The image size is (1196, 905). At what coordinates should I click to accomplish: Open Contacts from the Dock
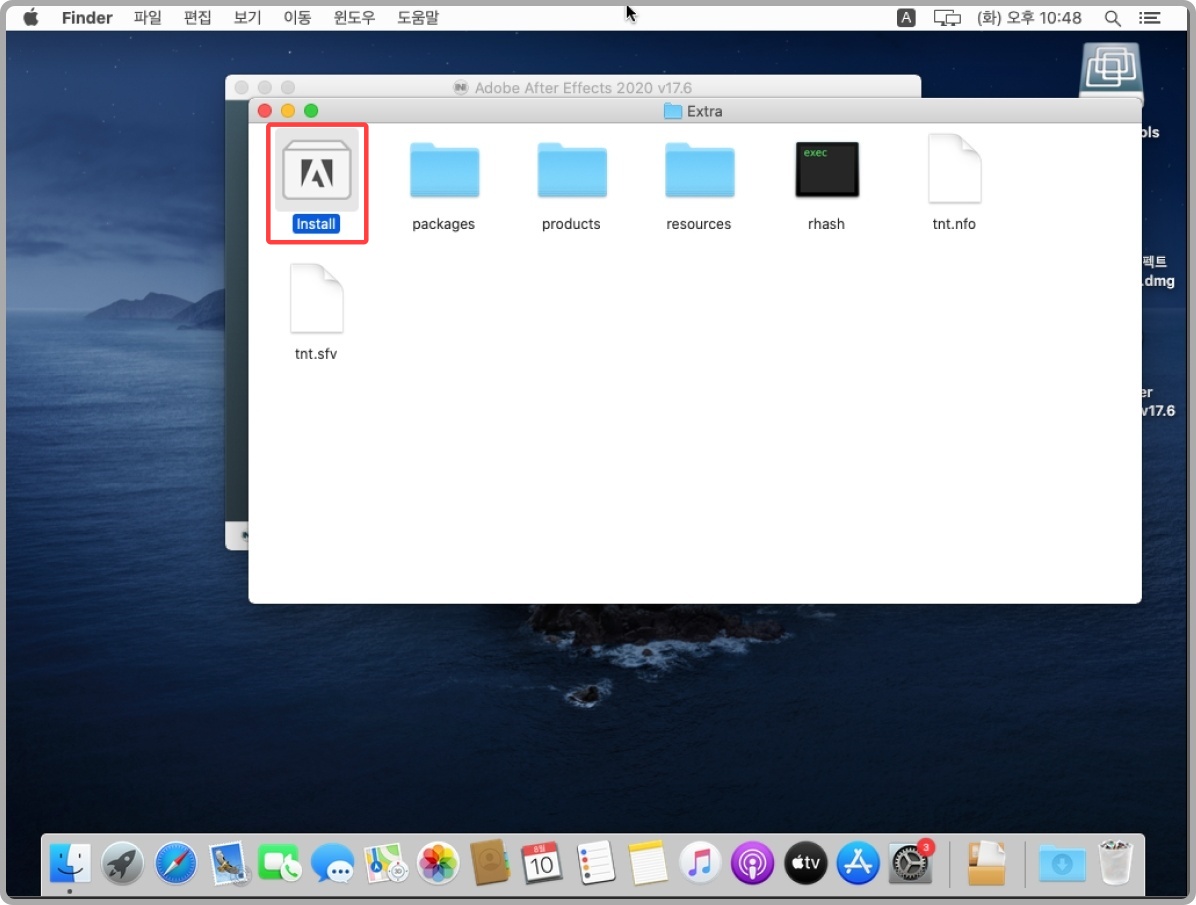(490, 863)
